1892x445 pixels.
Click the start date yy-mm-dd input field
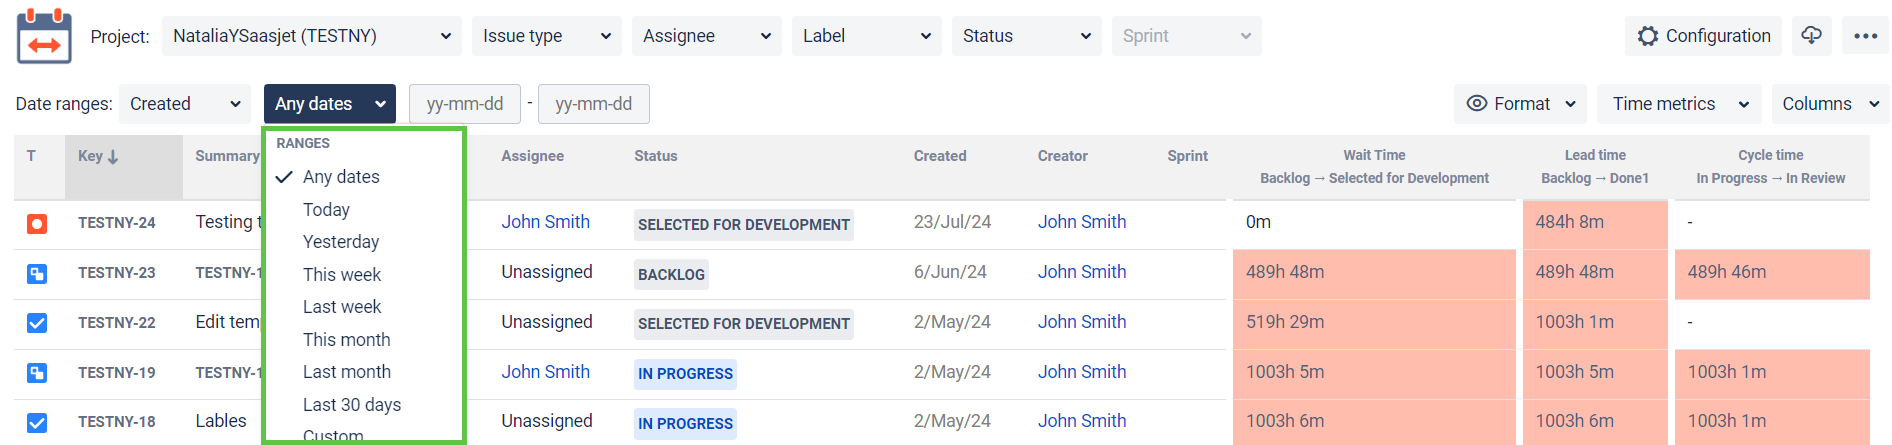coord(464,104)
